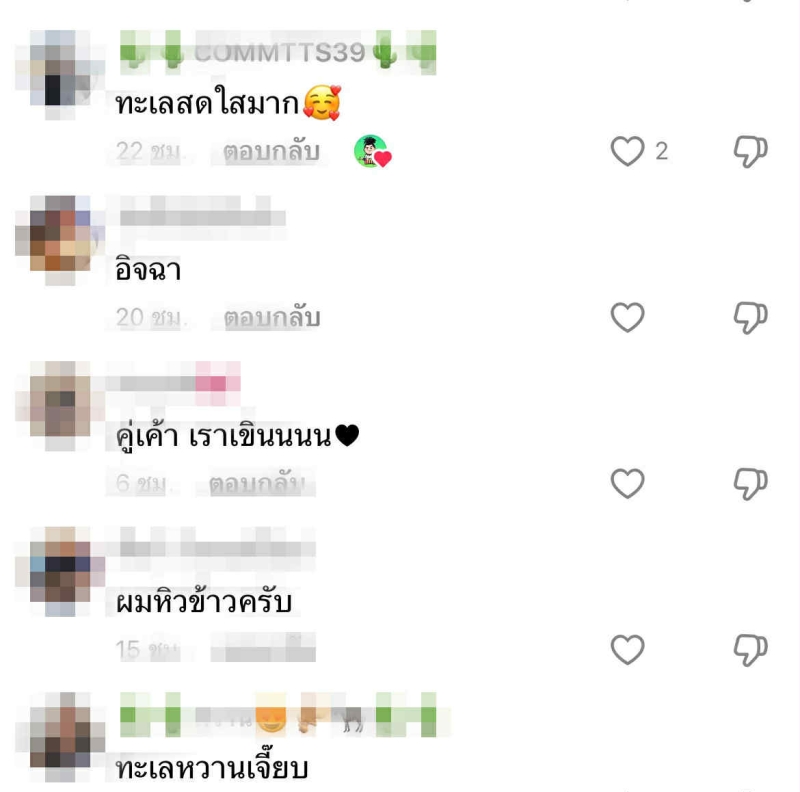Dislike the comment ทะเลสดใสมาก
This screenshot has height=792, width=800.
coord(751,152)
